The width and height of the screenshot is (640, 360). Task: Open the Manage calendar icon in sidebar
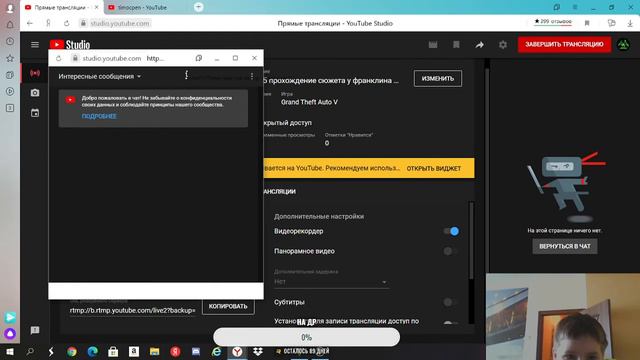click(35, 113)
